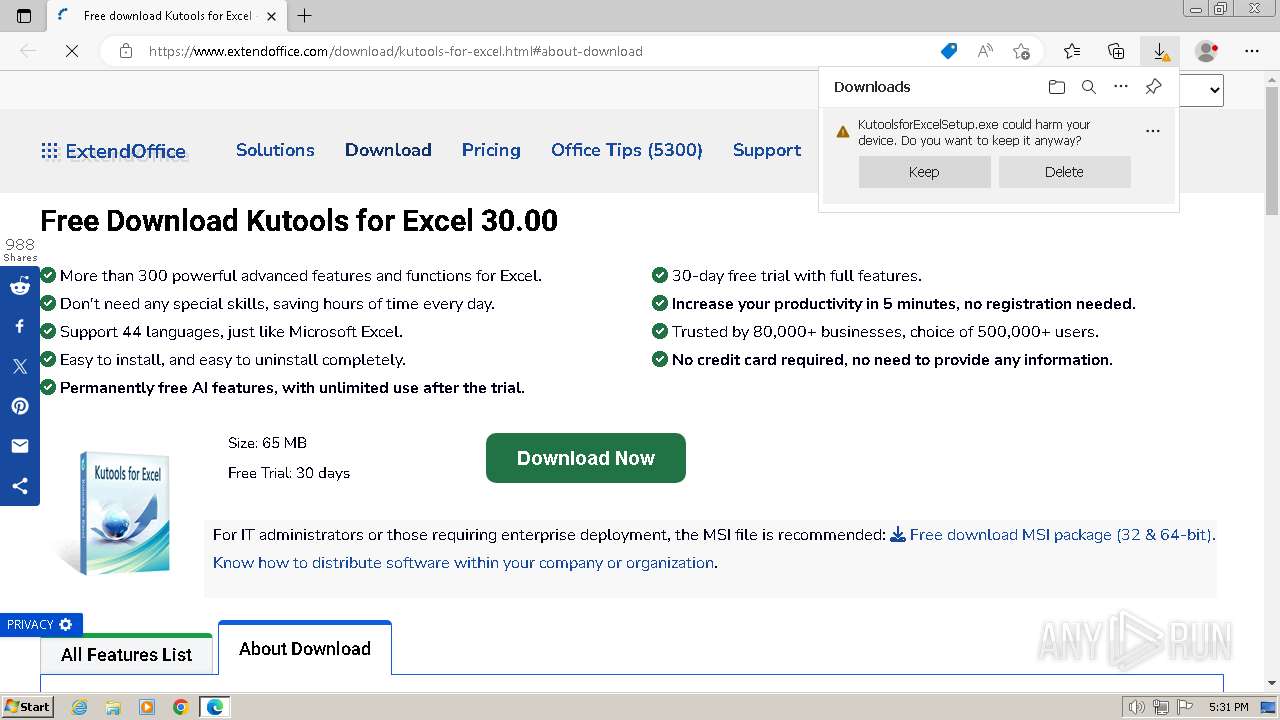Launch Internet Explorer from the taskbar
The width and height of the screenshot is (1280, 720).
[x=79, y=707]
